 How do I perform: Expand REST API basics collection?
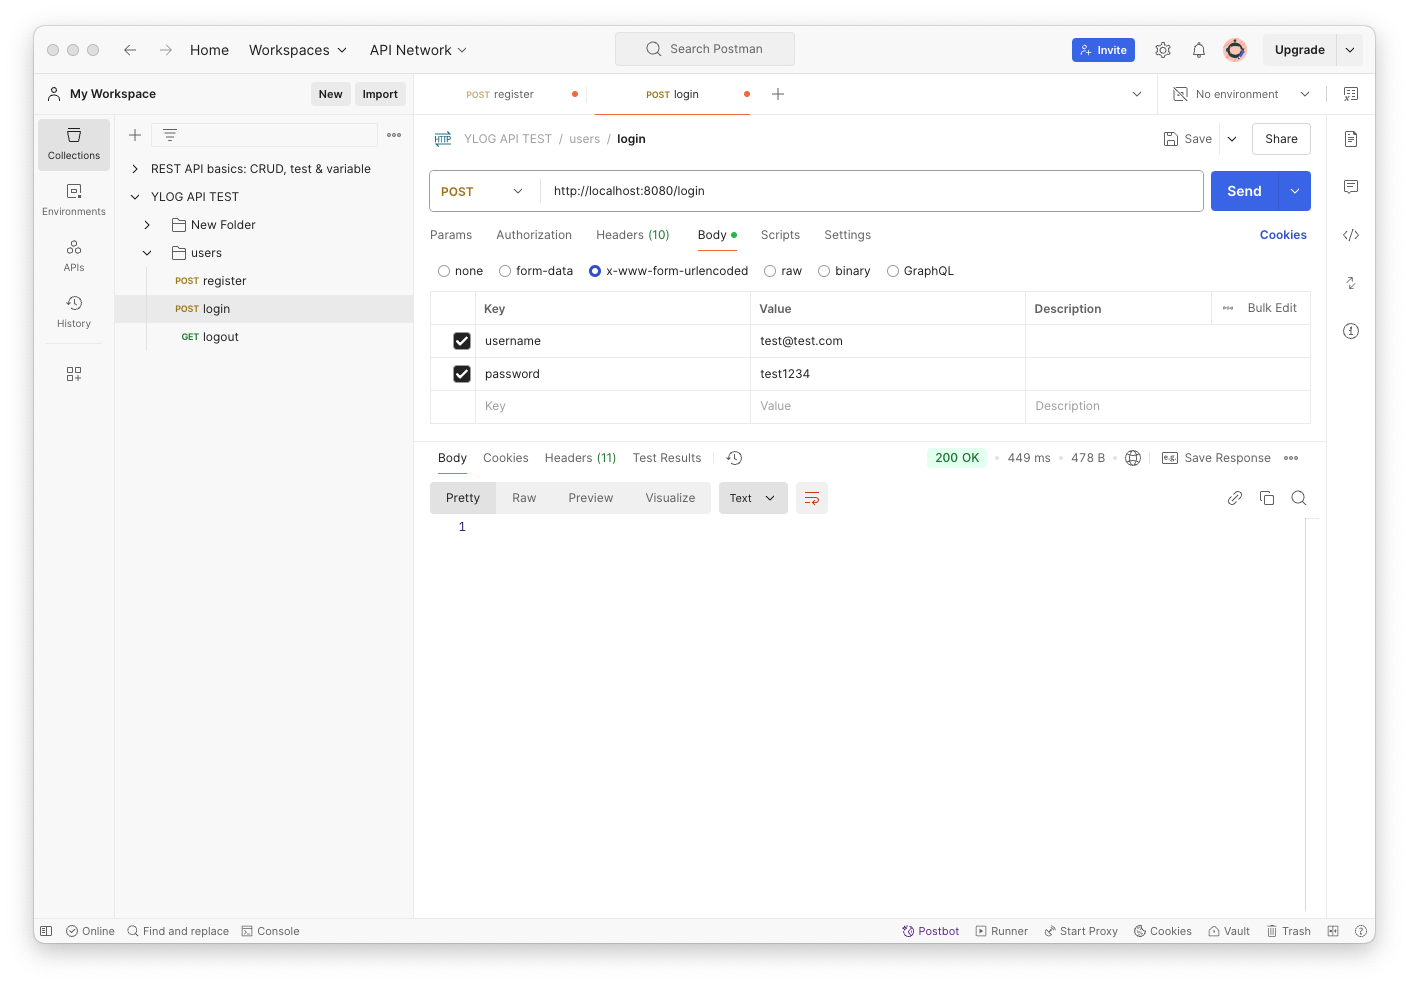click(135, 169)
